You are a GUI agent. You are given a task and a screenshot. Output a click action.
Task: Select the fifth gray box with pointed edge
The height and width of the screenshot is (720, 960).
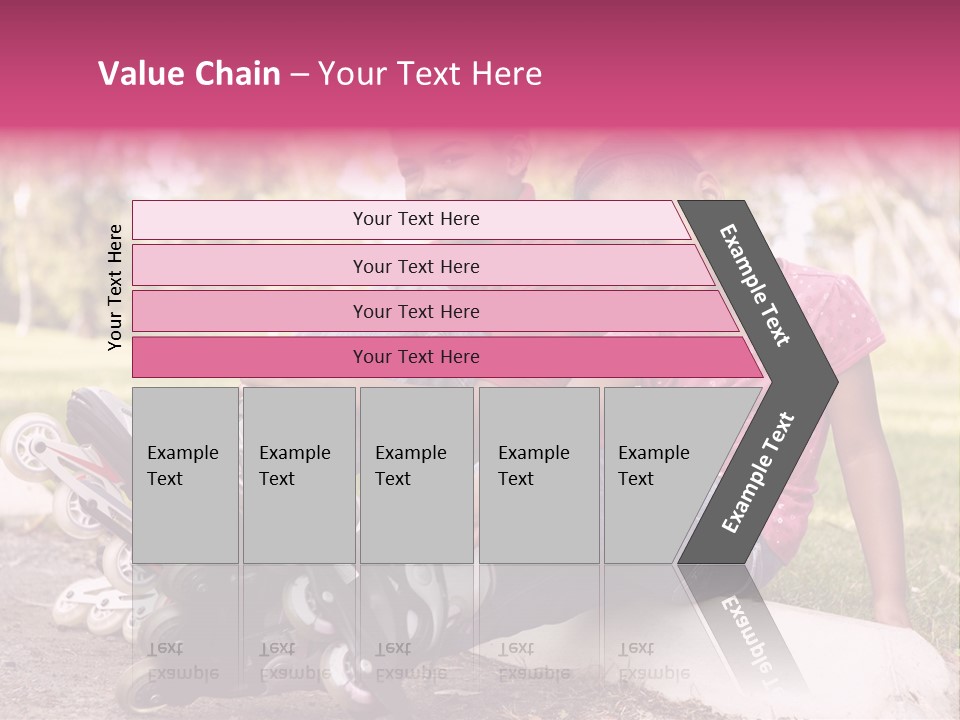pos(660,475)
